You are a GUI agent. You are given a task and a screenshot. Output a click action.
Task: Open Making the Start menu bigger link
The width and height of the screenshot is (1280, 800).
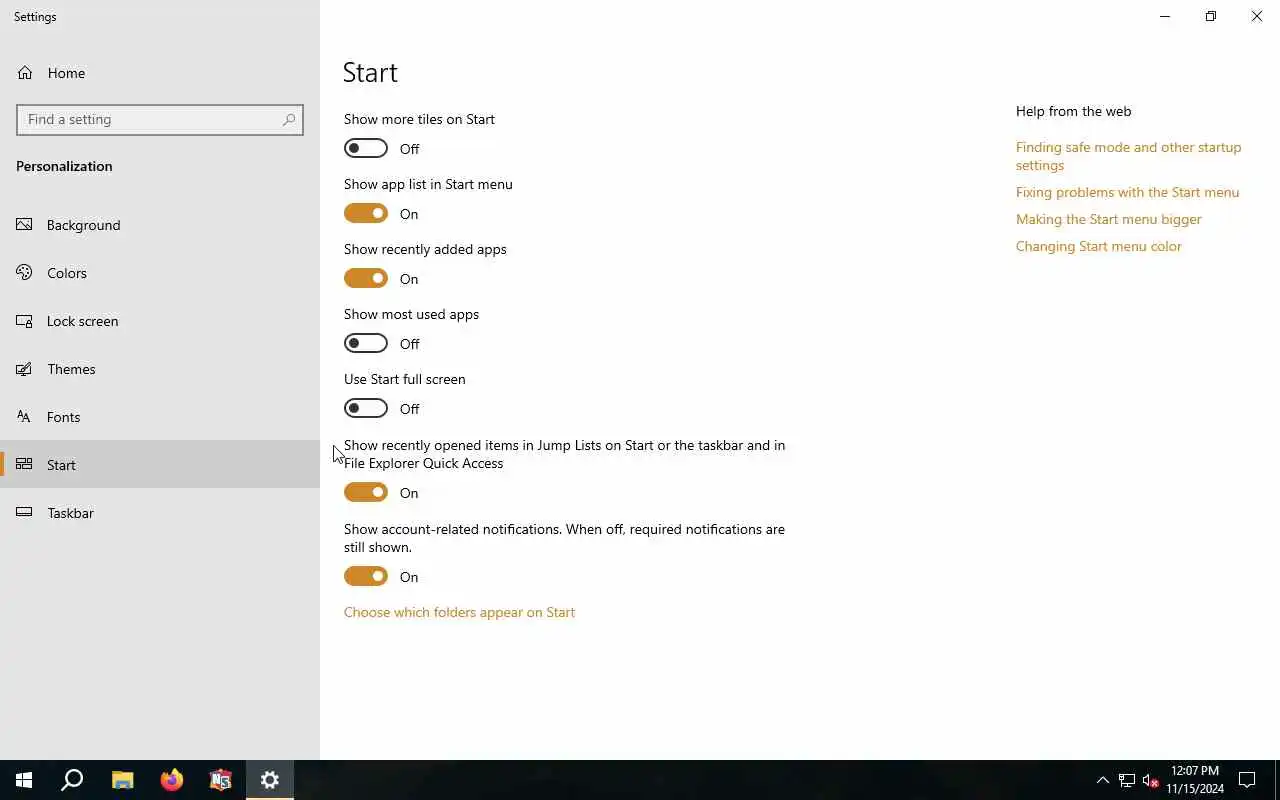(1108, 219)
